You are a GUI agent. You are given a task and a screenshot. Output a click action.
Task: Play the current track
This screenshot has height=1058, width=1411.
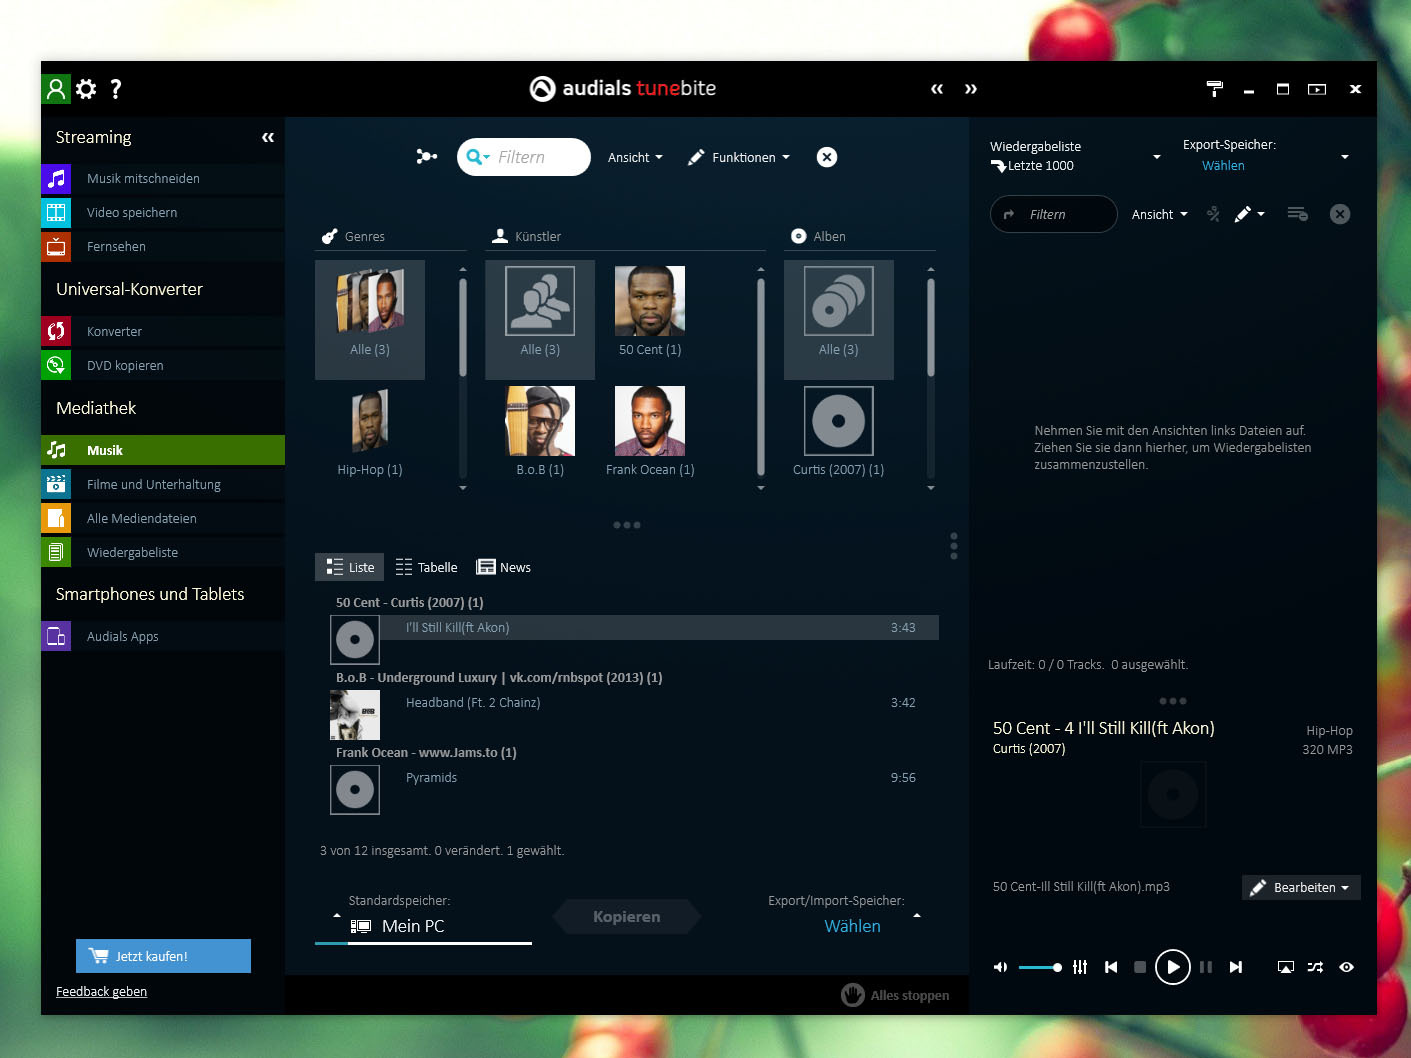coord(1173,967)
